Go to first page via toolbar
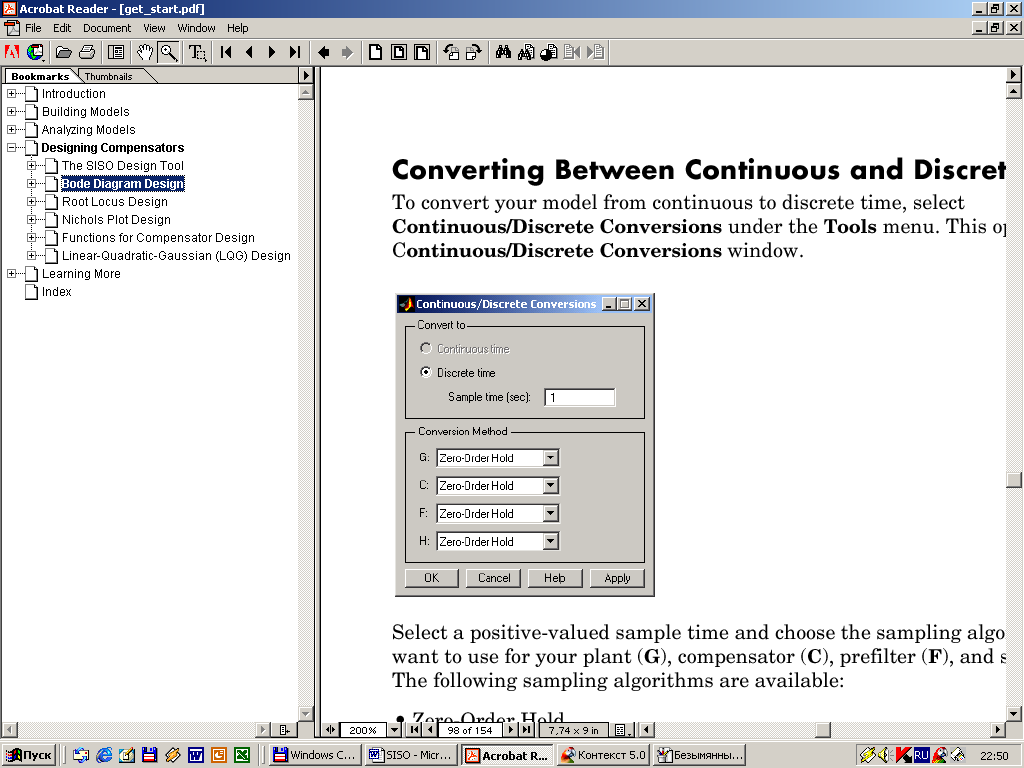The height and width of the screenshot is (768, 1024). (226, 52)
